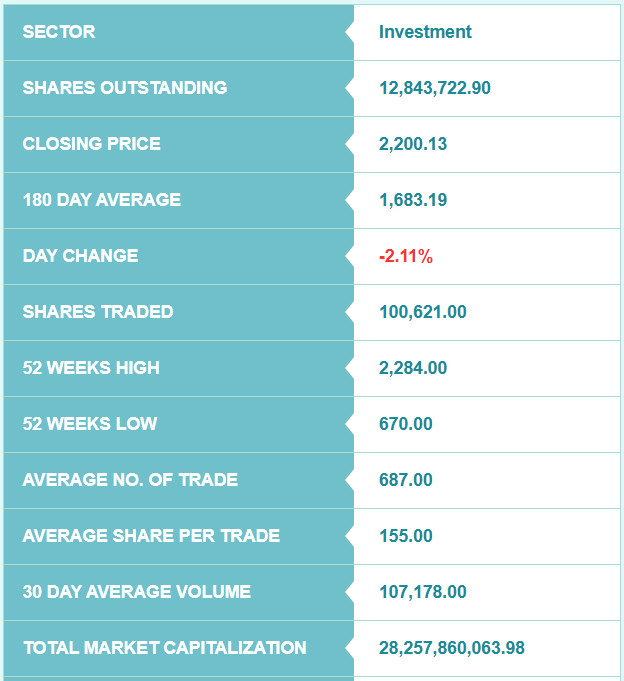Click the SECTOR label cell
624x681 pixels.
pos(178,32)
